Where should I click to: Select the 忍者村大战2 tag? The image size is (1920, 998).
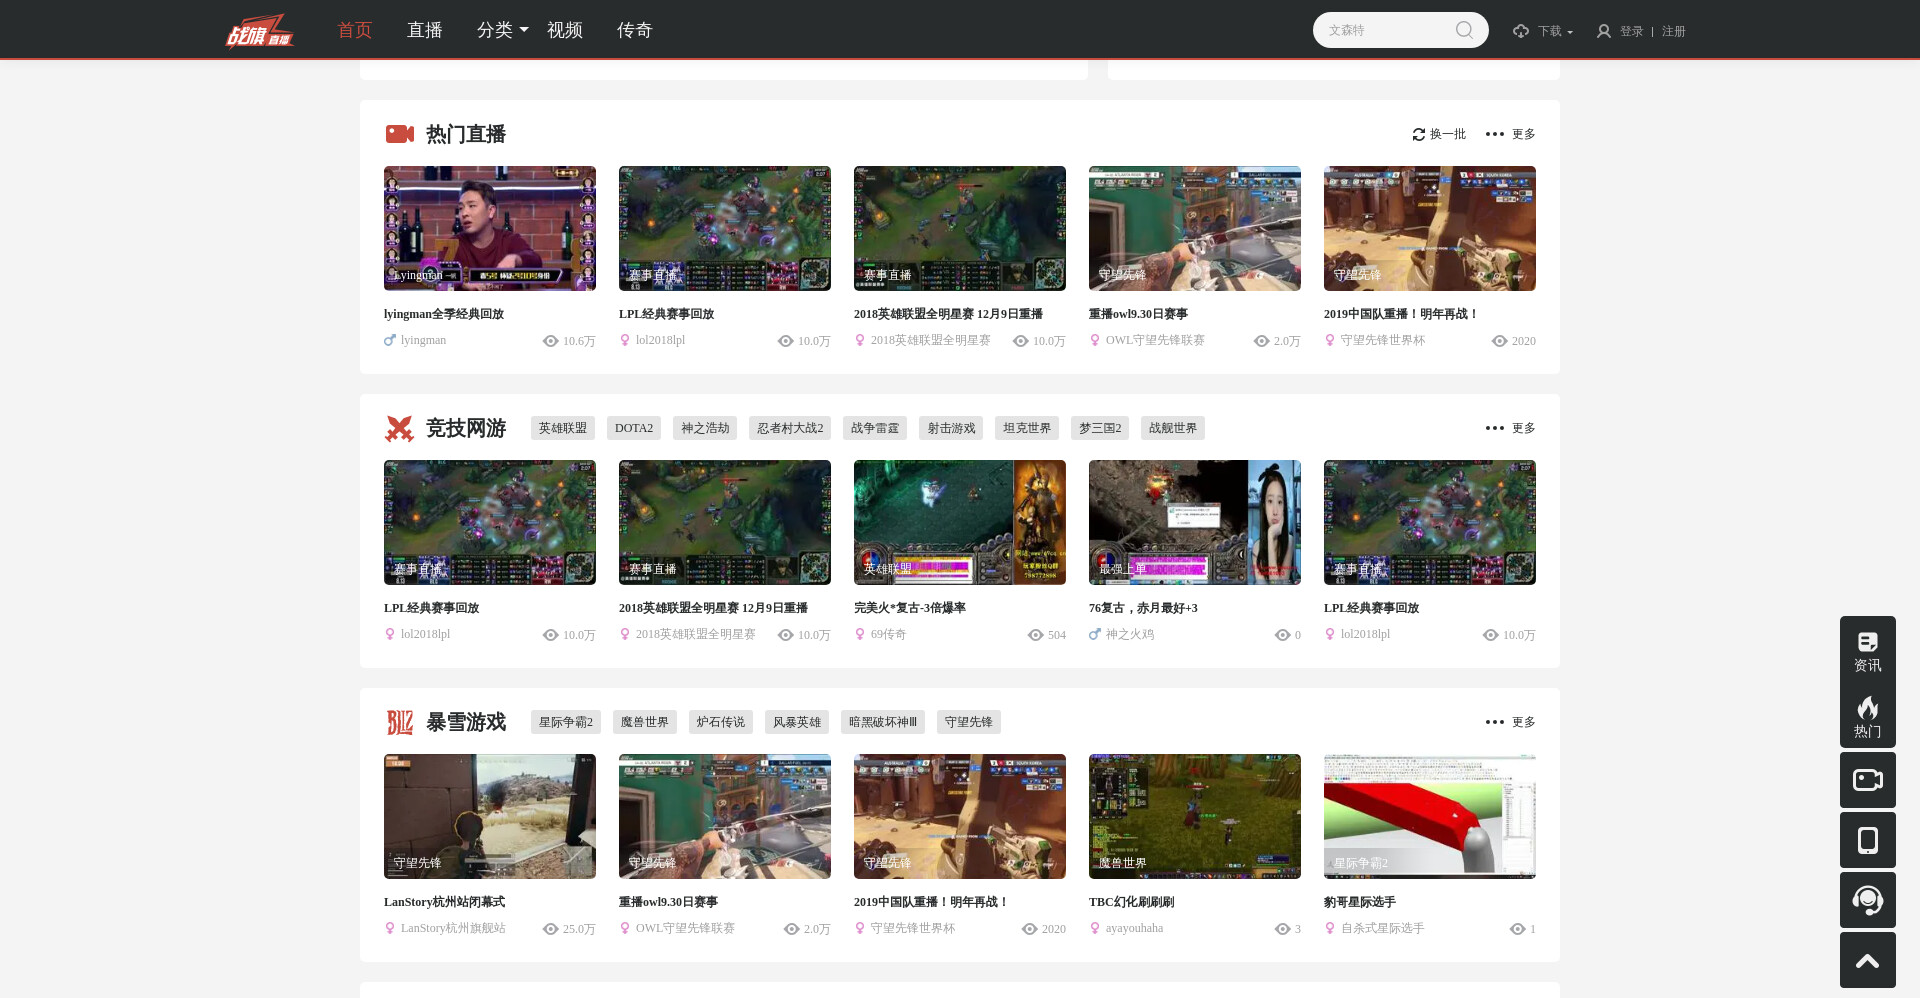point(790,428)
